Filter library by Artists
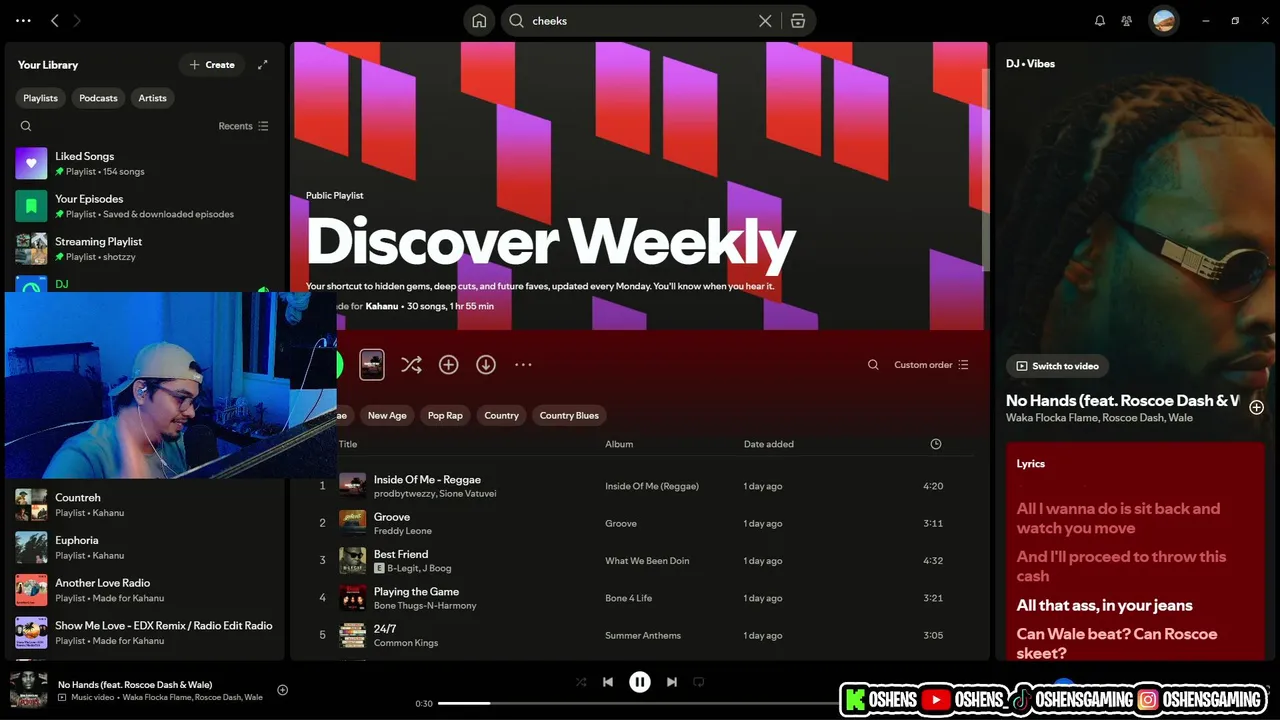Screen dimensions: 1280x720 click(152, 98)
